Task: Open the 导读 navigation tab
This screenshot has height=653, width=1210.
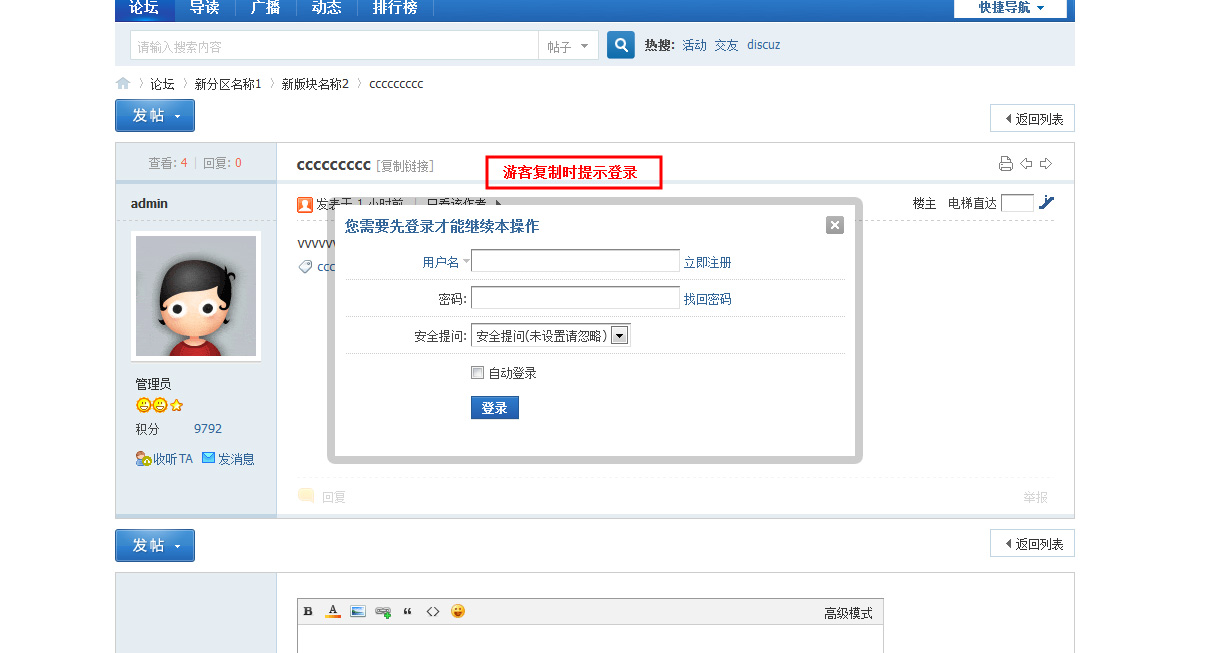Action: coord(205,8)
